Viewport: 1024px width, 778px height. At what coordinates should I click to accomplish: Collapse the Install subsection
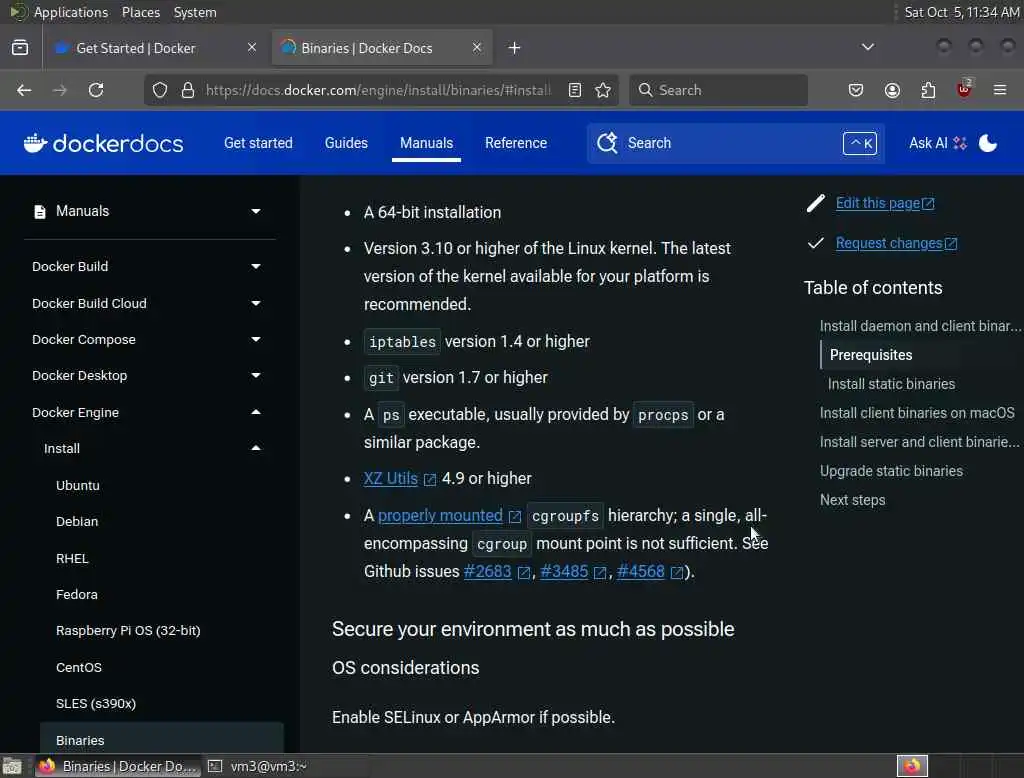pos(256,448)
